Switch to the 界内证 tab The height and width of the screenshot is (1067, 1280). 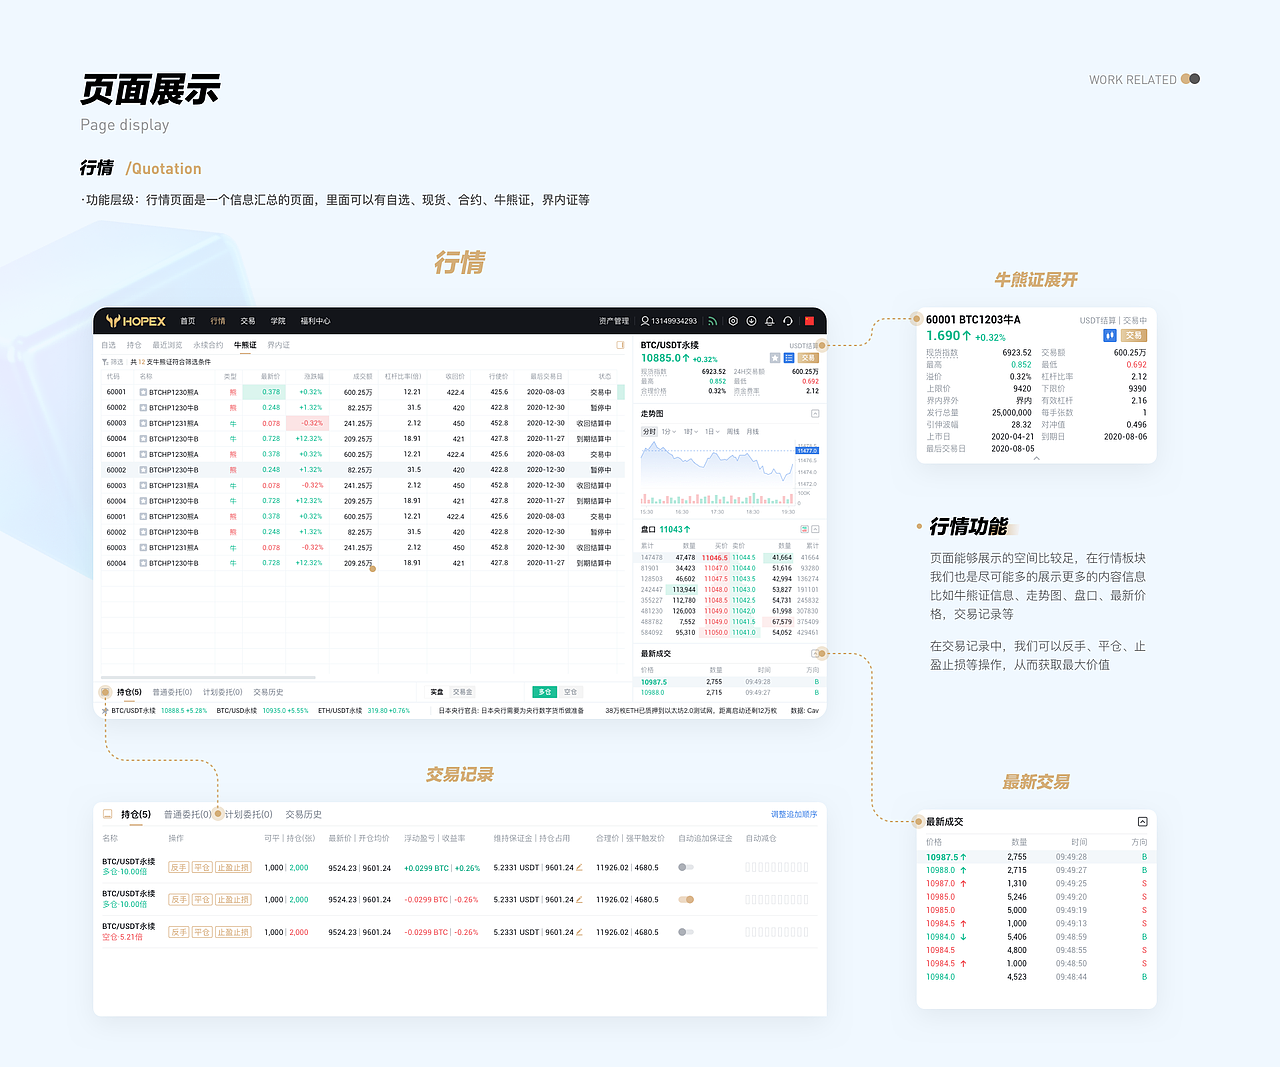click(x=278, y=345)
